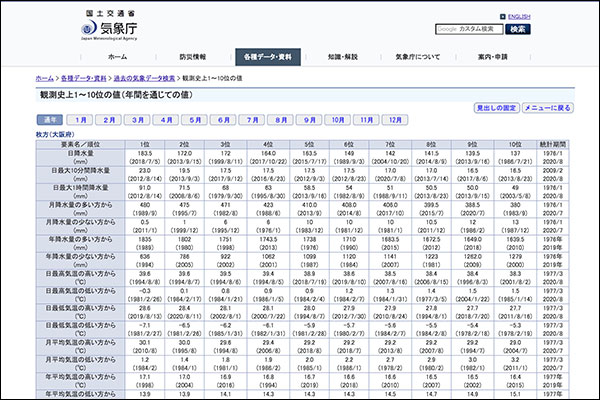Image resolution: width=600 pixels, height=400 pixels.
Task: Click the 137 (1986/7/21) rainfall cell
Action: coord(515,157)
